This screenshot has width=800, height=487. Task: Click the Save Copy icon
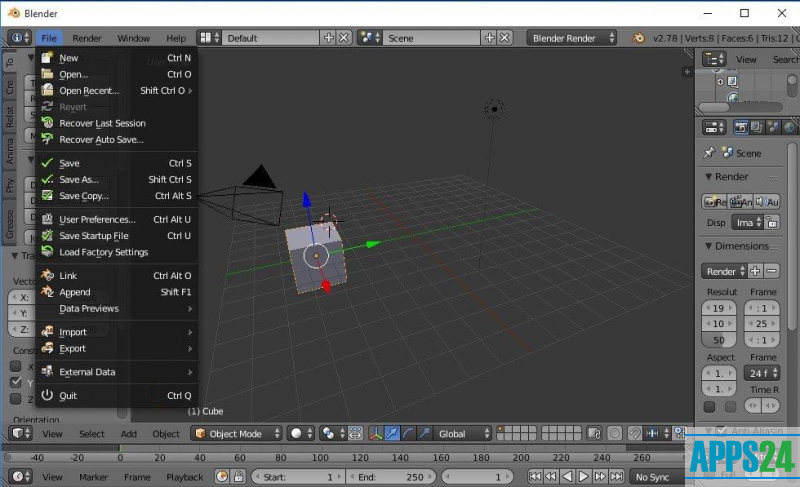47,196
